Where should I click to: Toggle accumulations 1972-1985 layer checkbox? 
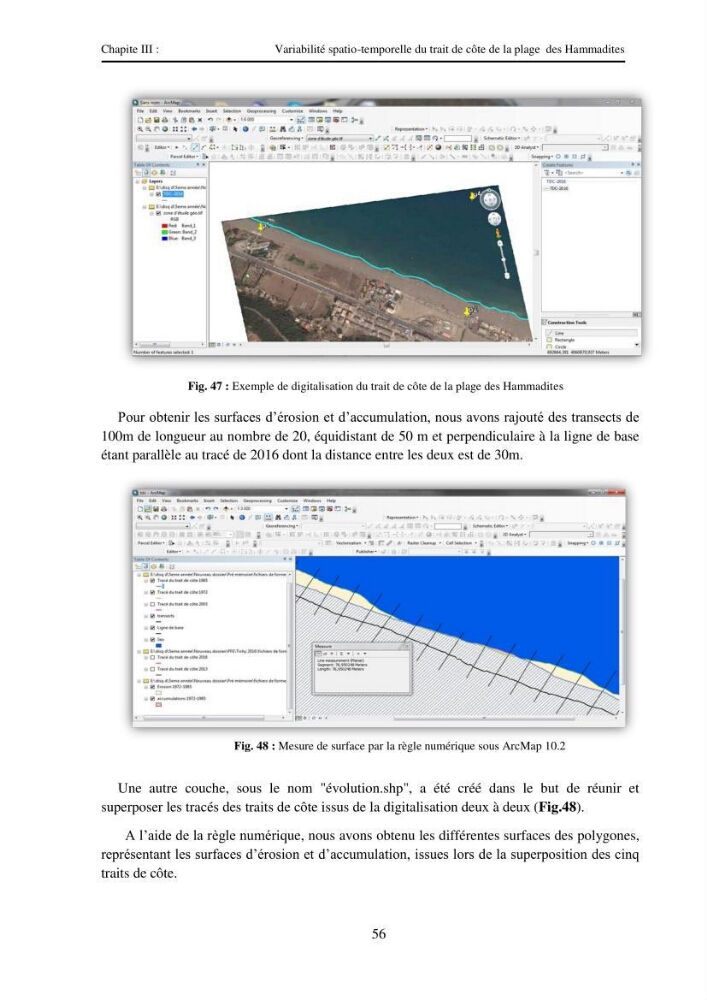point(152,699)
